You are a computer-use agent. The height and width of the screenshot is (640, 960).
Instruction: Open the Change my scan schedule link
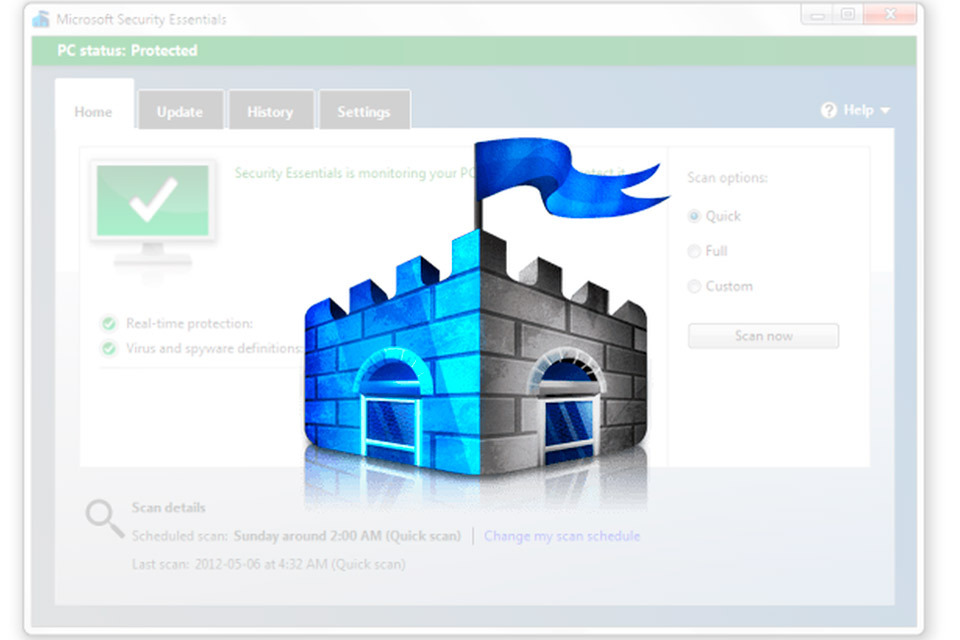click(562, 536)
